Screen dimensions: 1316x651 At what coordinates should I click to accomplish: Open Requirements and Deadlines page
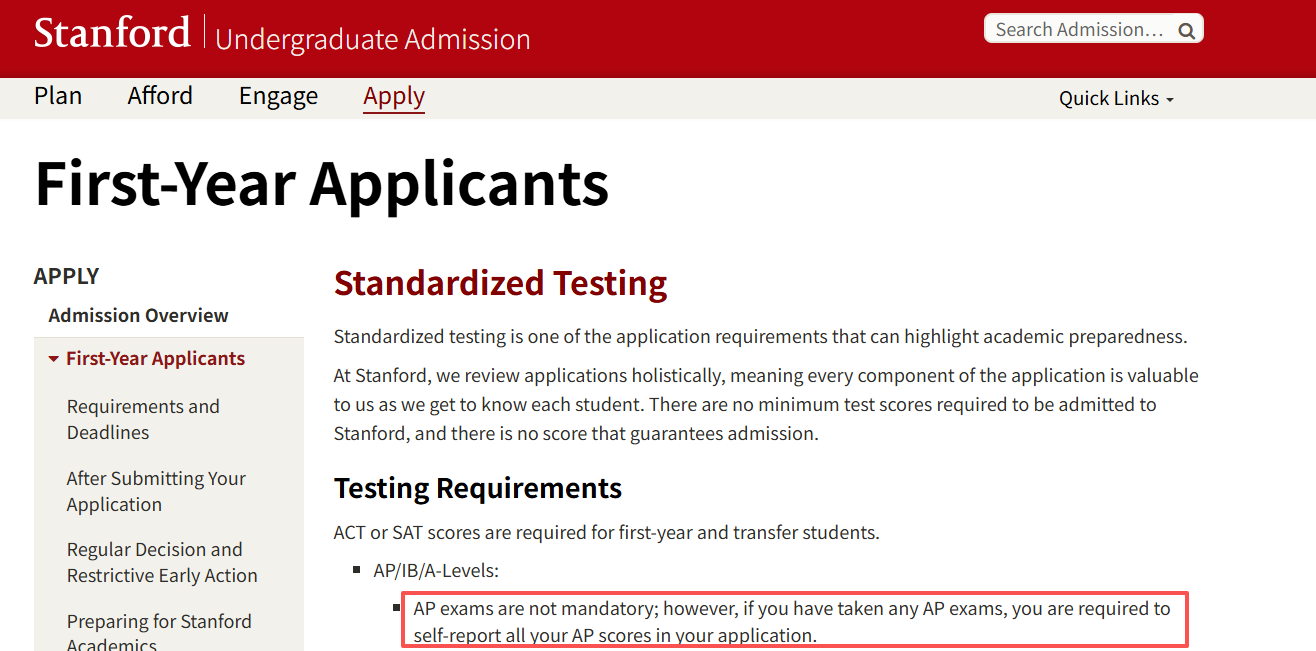(x=143, y=419)
